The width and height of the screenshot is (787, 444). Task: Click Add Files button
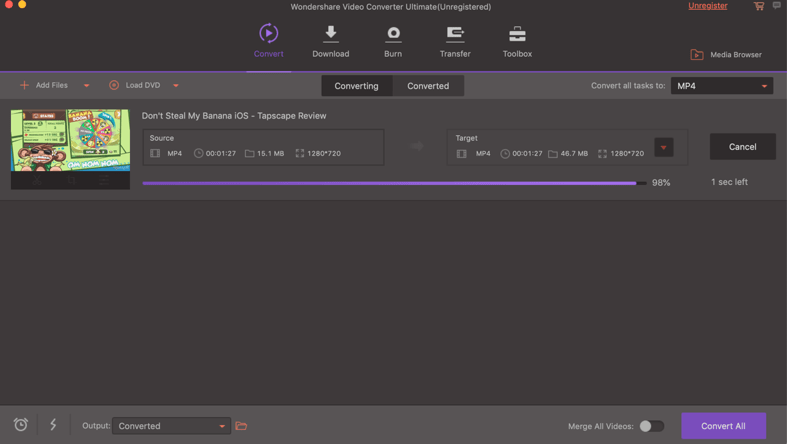pos(44,85)
